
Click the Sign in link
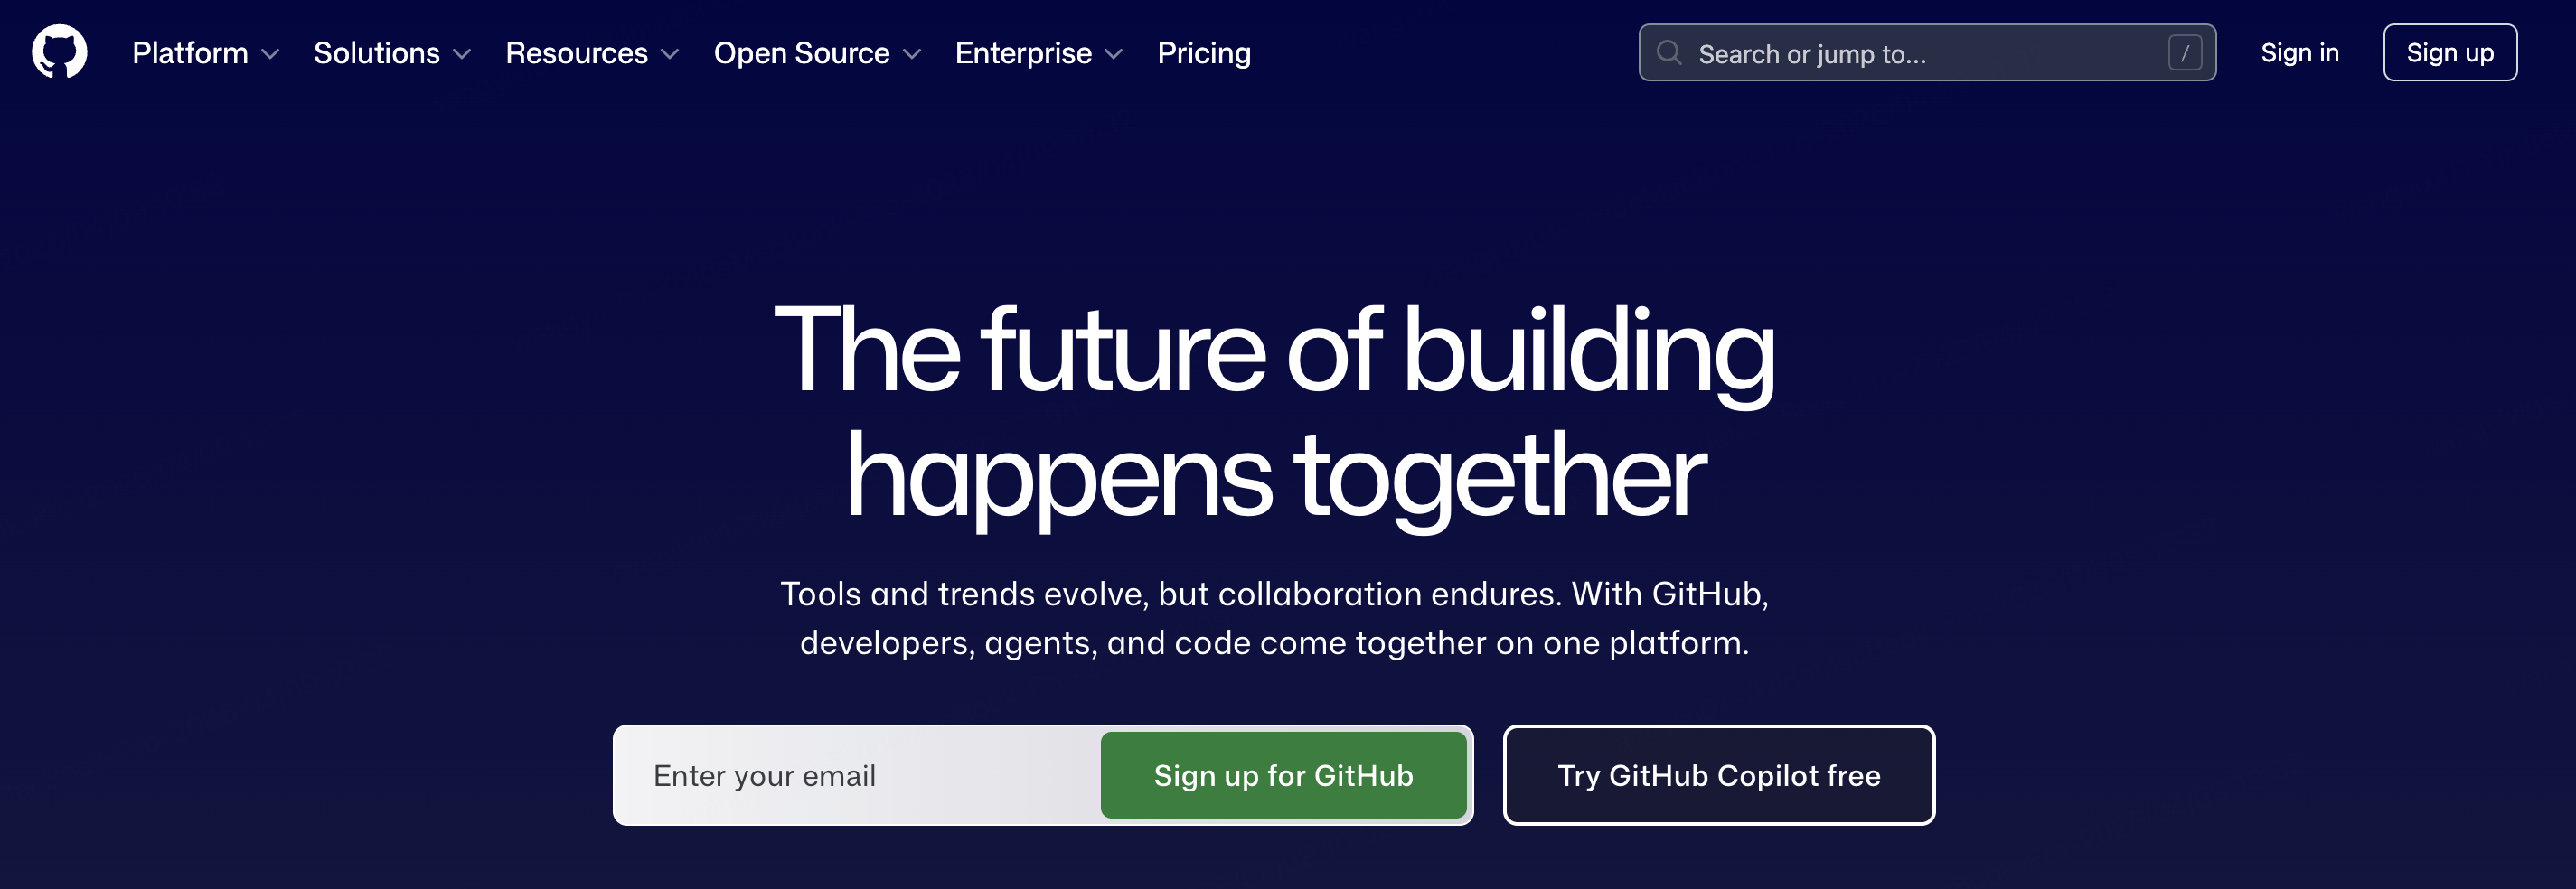point(2299,53)
